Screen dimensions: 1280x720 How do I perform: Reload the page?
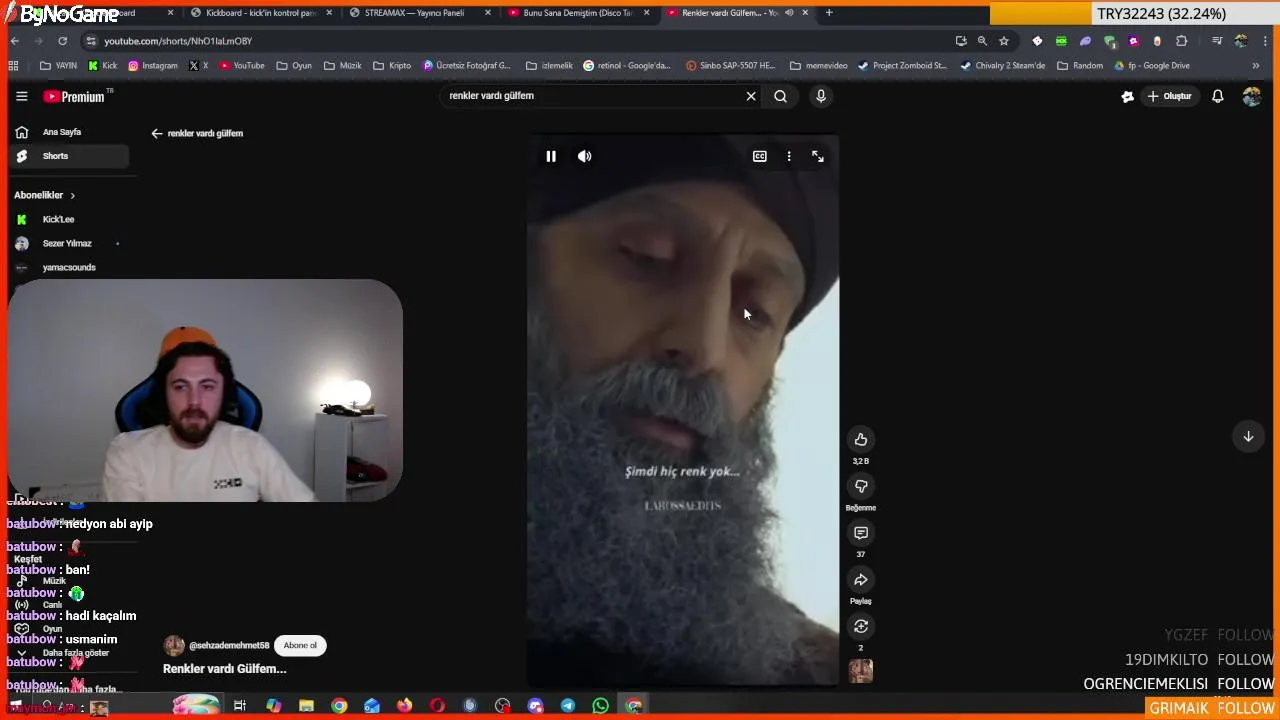tap(62, 41)
